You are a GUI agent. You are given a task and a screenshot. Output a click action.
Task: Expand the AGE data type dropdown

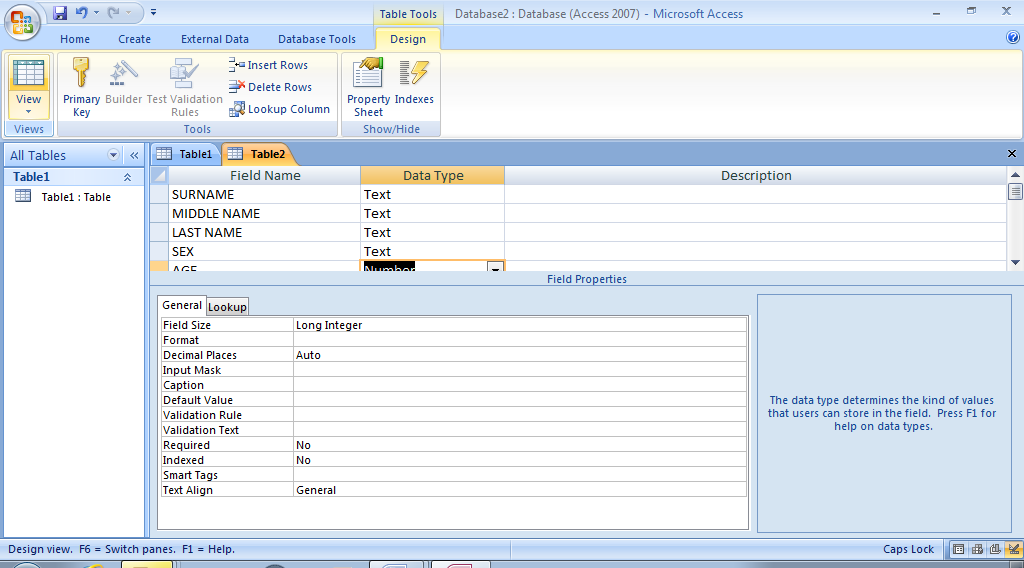[495, 268]
